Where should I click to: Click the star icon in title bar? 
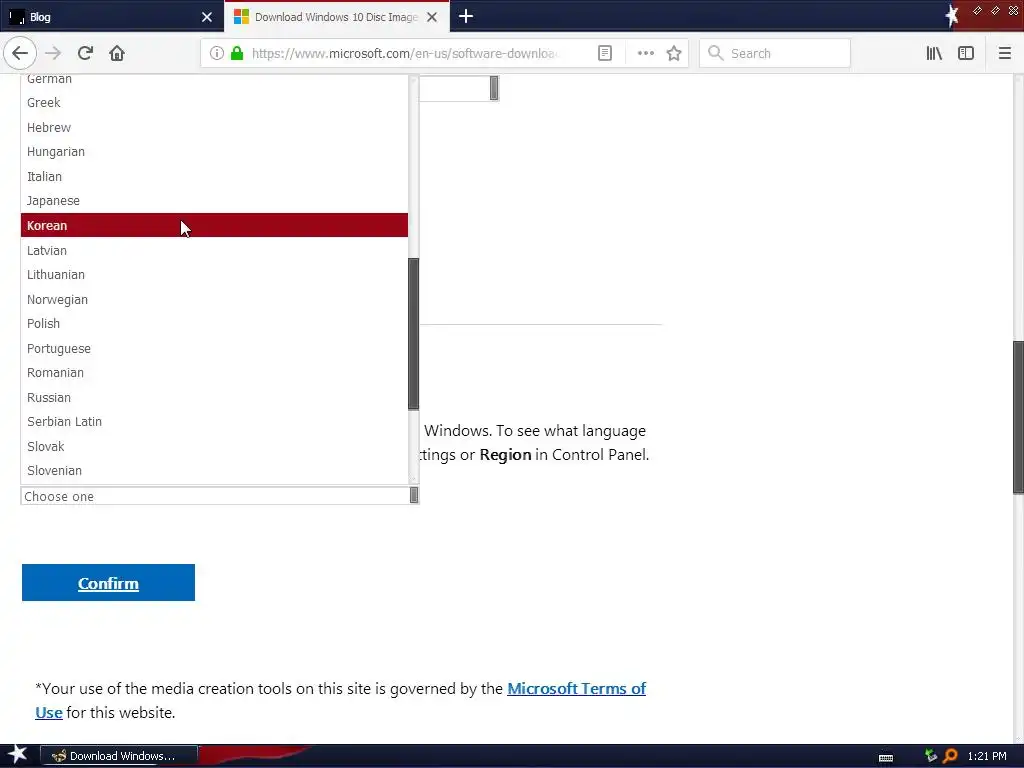pyautogui.click(x=952, y=16)
